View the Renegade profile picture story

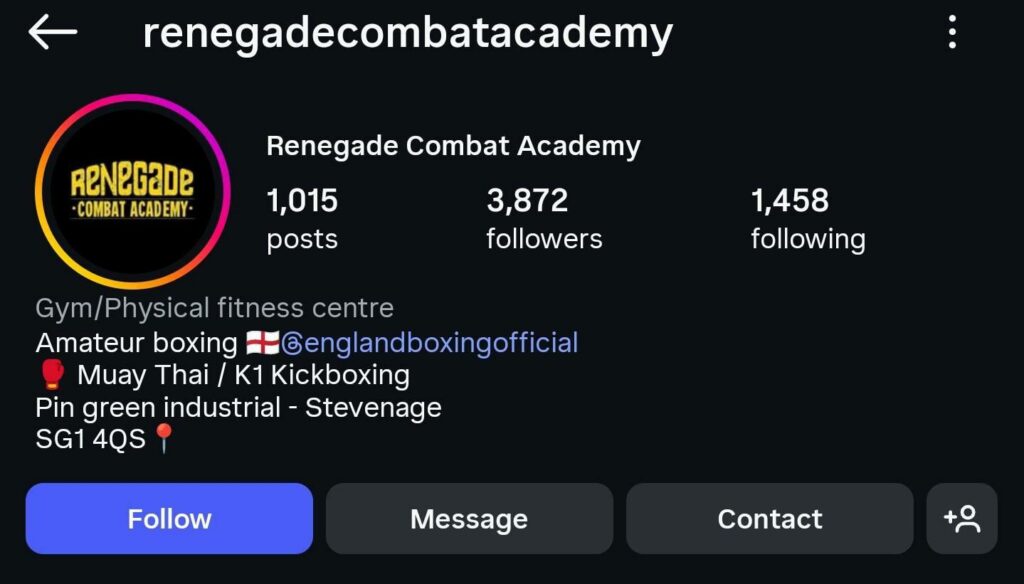132,192
